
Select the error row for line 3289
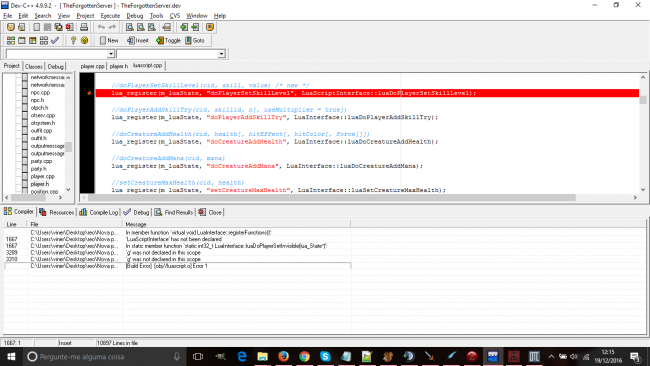177,252
